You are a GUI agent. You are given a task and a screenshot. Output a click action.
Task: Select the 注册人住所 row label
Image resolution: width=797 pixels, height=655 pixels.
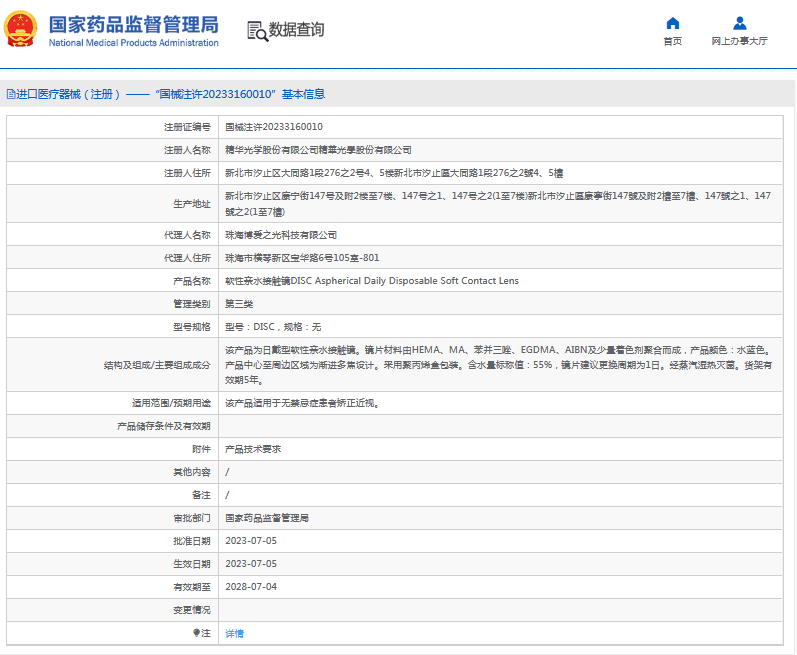click(x=187, y=173)
